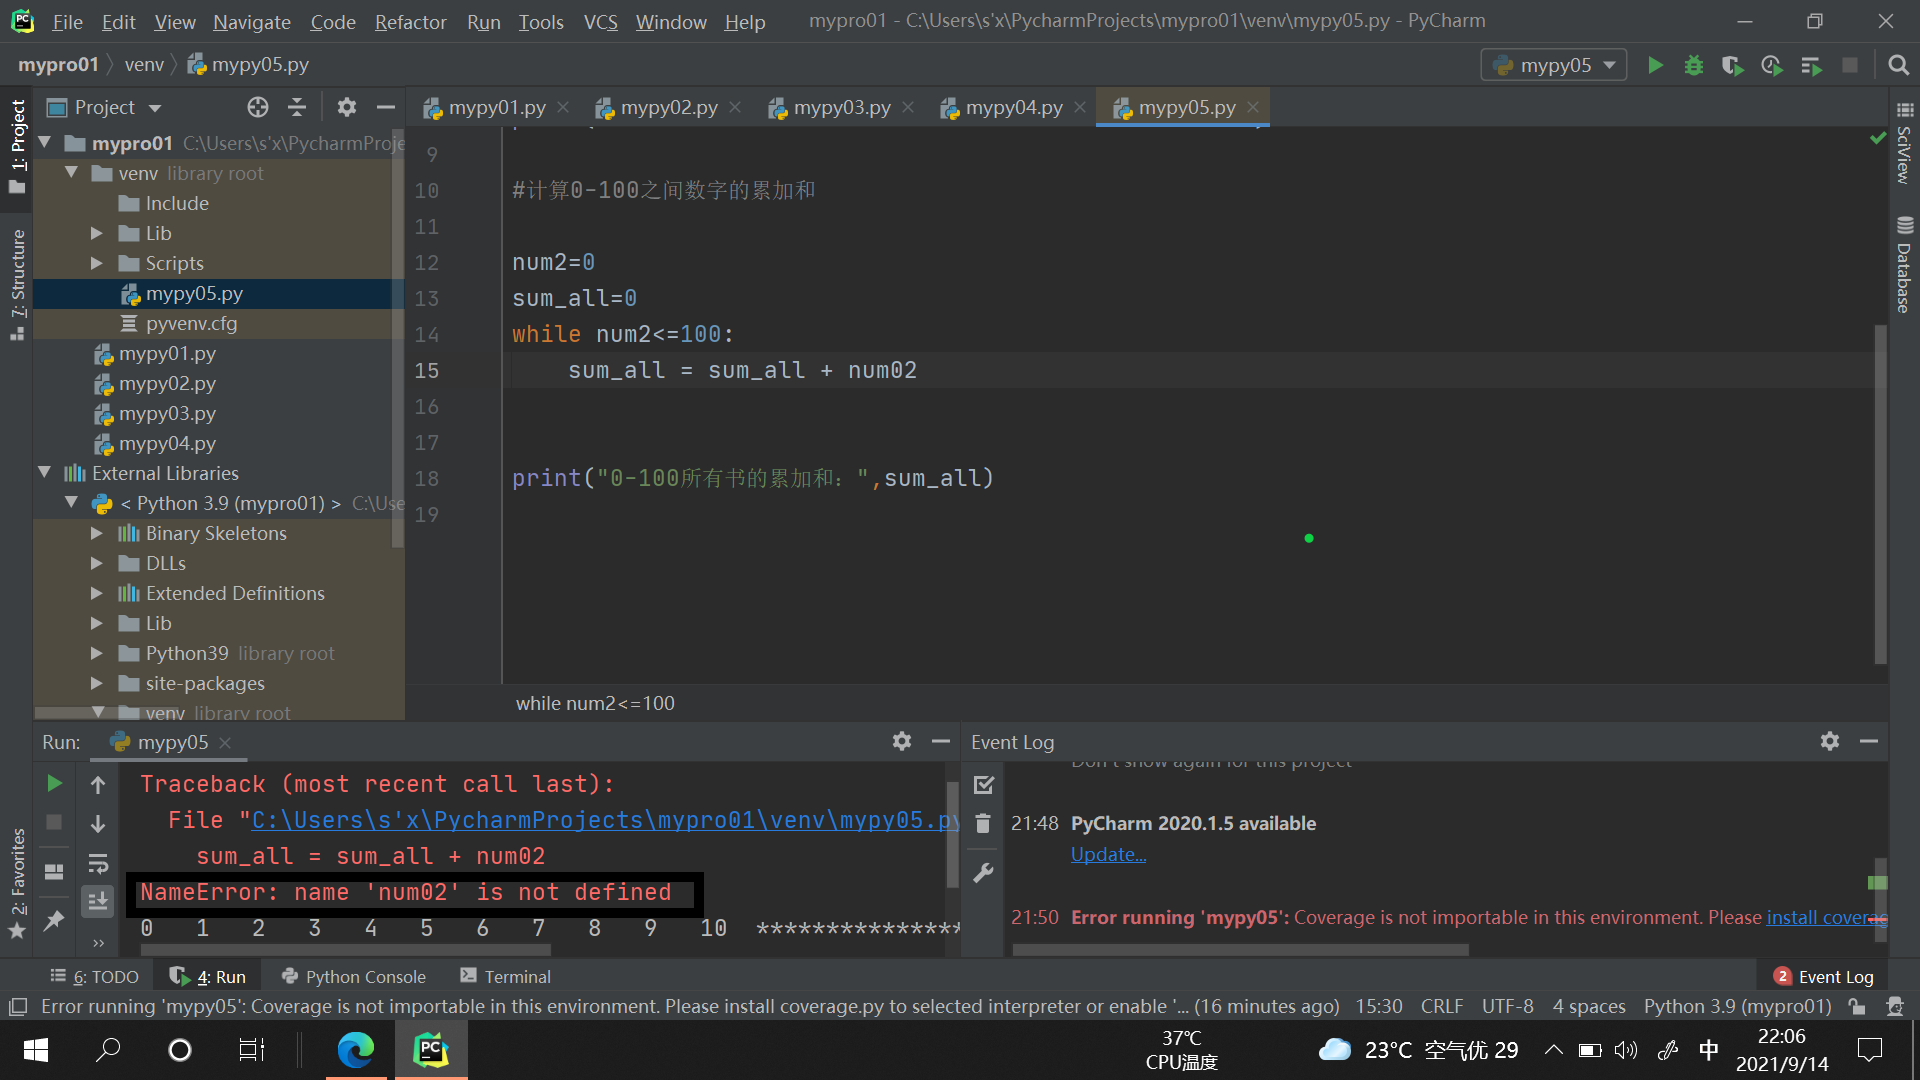Toggle scroll to end in Run console
The image size is (1920, 1080).
[x=98, y=902]
